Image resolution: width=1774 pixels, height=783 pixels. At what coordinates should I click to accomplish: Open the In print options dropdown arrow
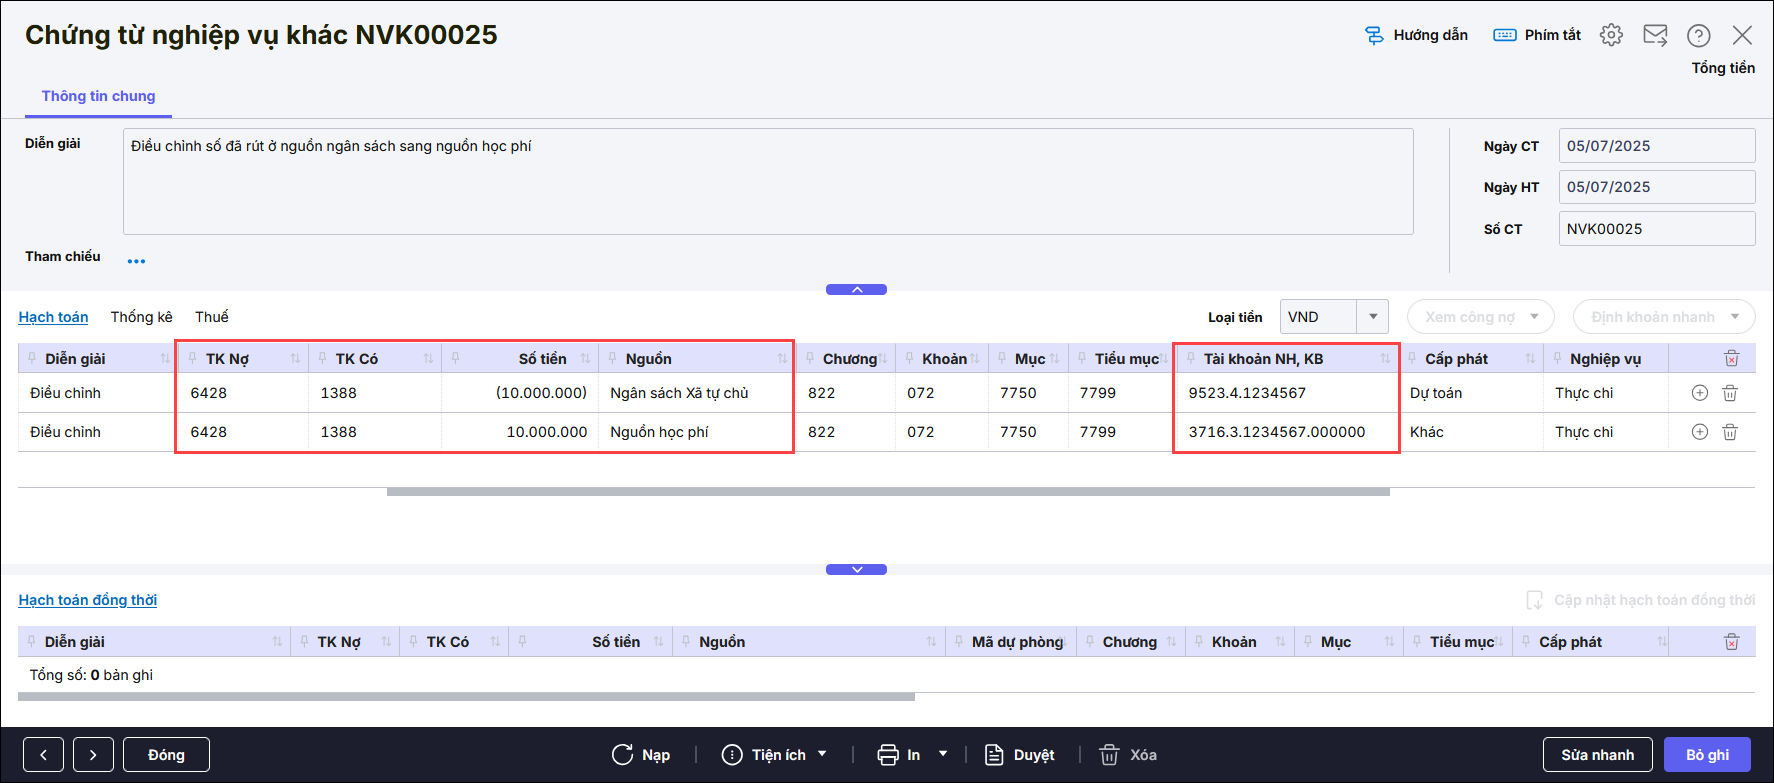(x=942, y=754)
